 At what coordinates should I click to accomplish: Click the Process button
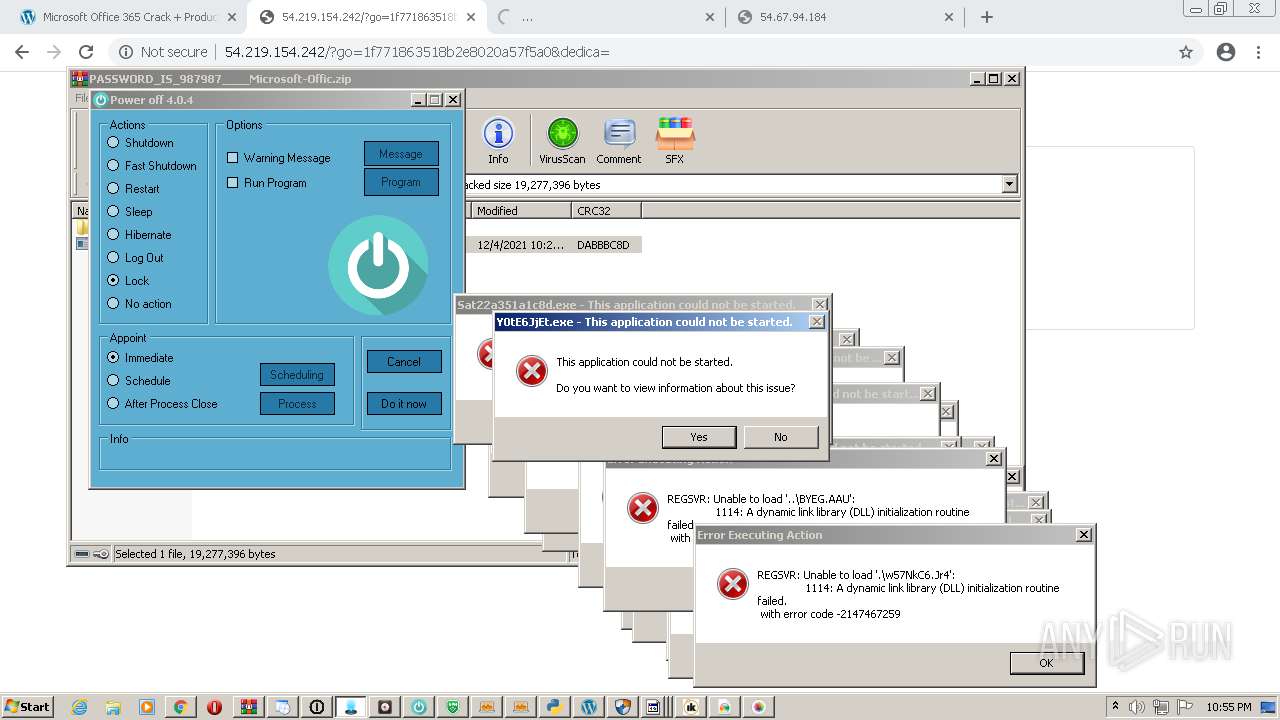tap(297, 404)
